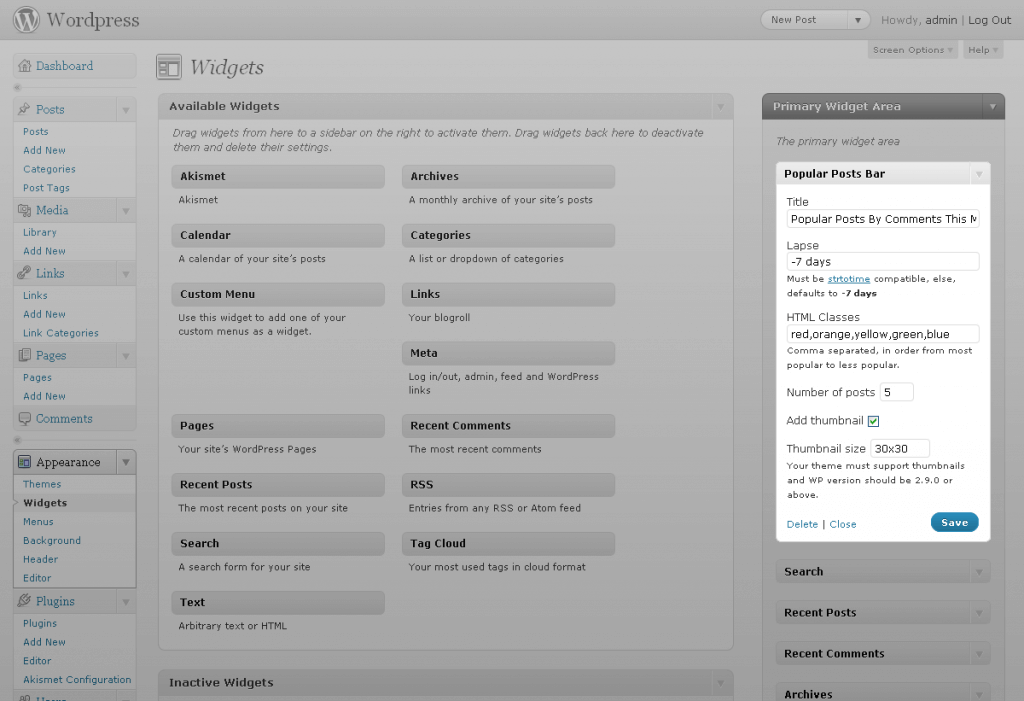Click the Thumbnail size field
The width and height of the screenshot is (1024, 701).
point(900,449)
